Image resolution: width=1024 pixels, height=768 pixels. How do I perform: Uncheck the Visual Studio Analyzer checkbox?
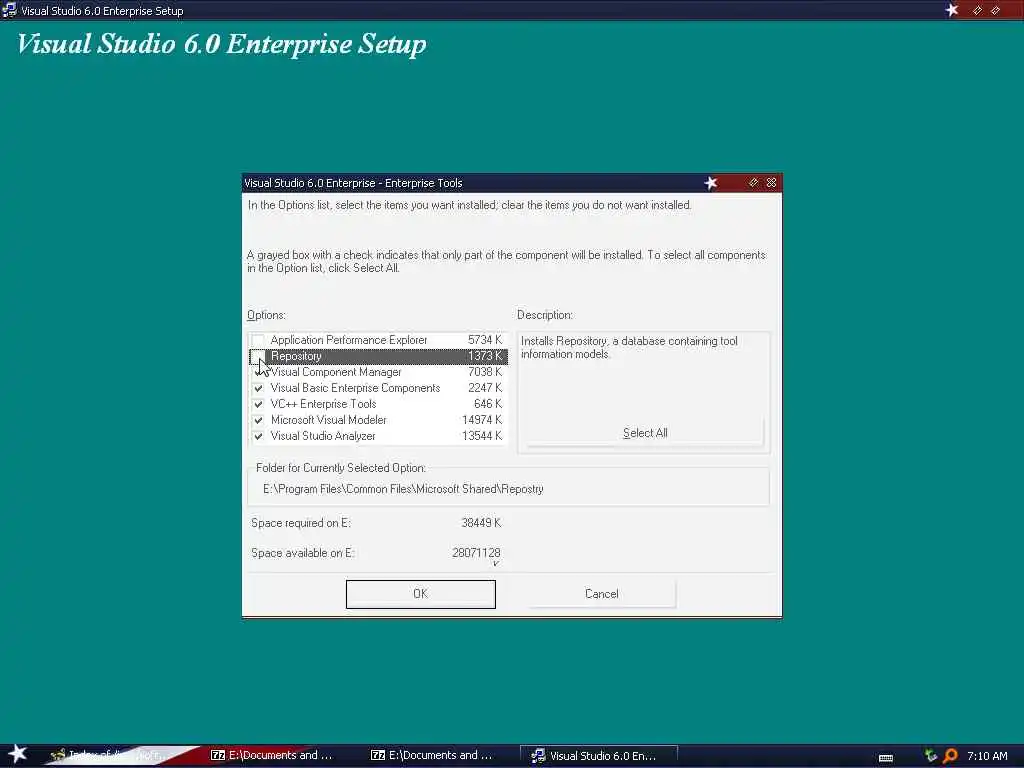(258, 436)
